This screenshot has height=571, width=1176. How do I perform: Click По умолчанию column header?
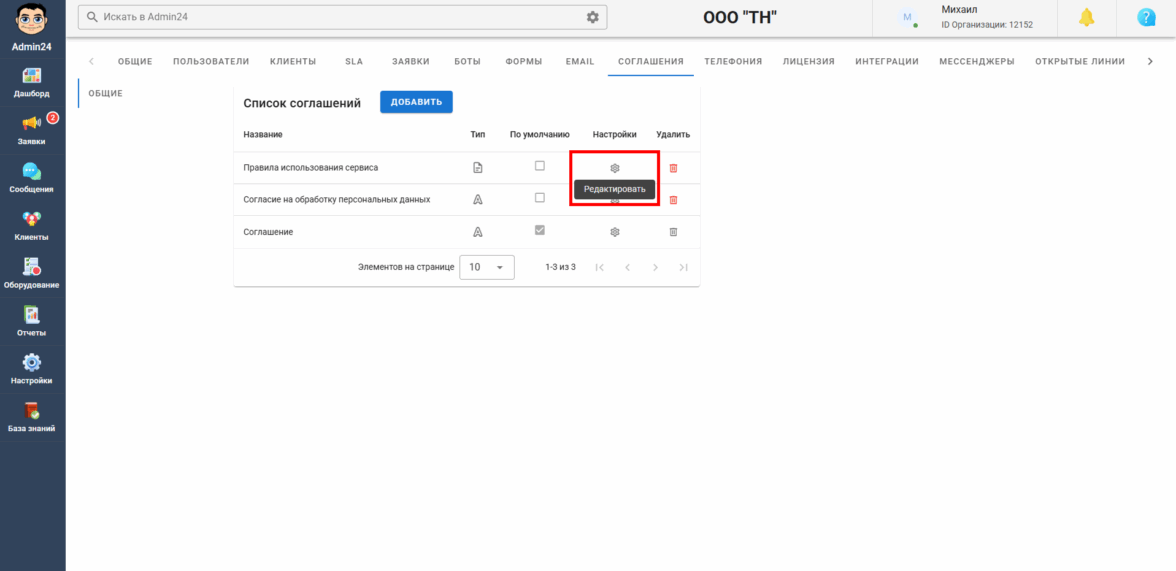pos(539,134)
